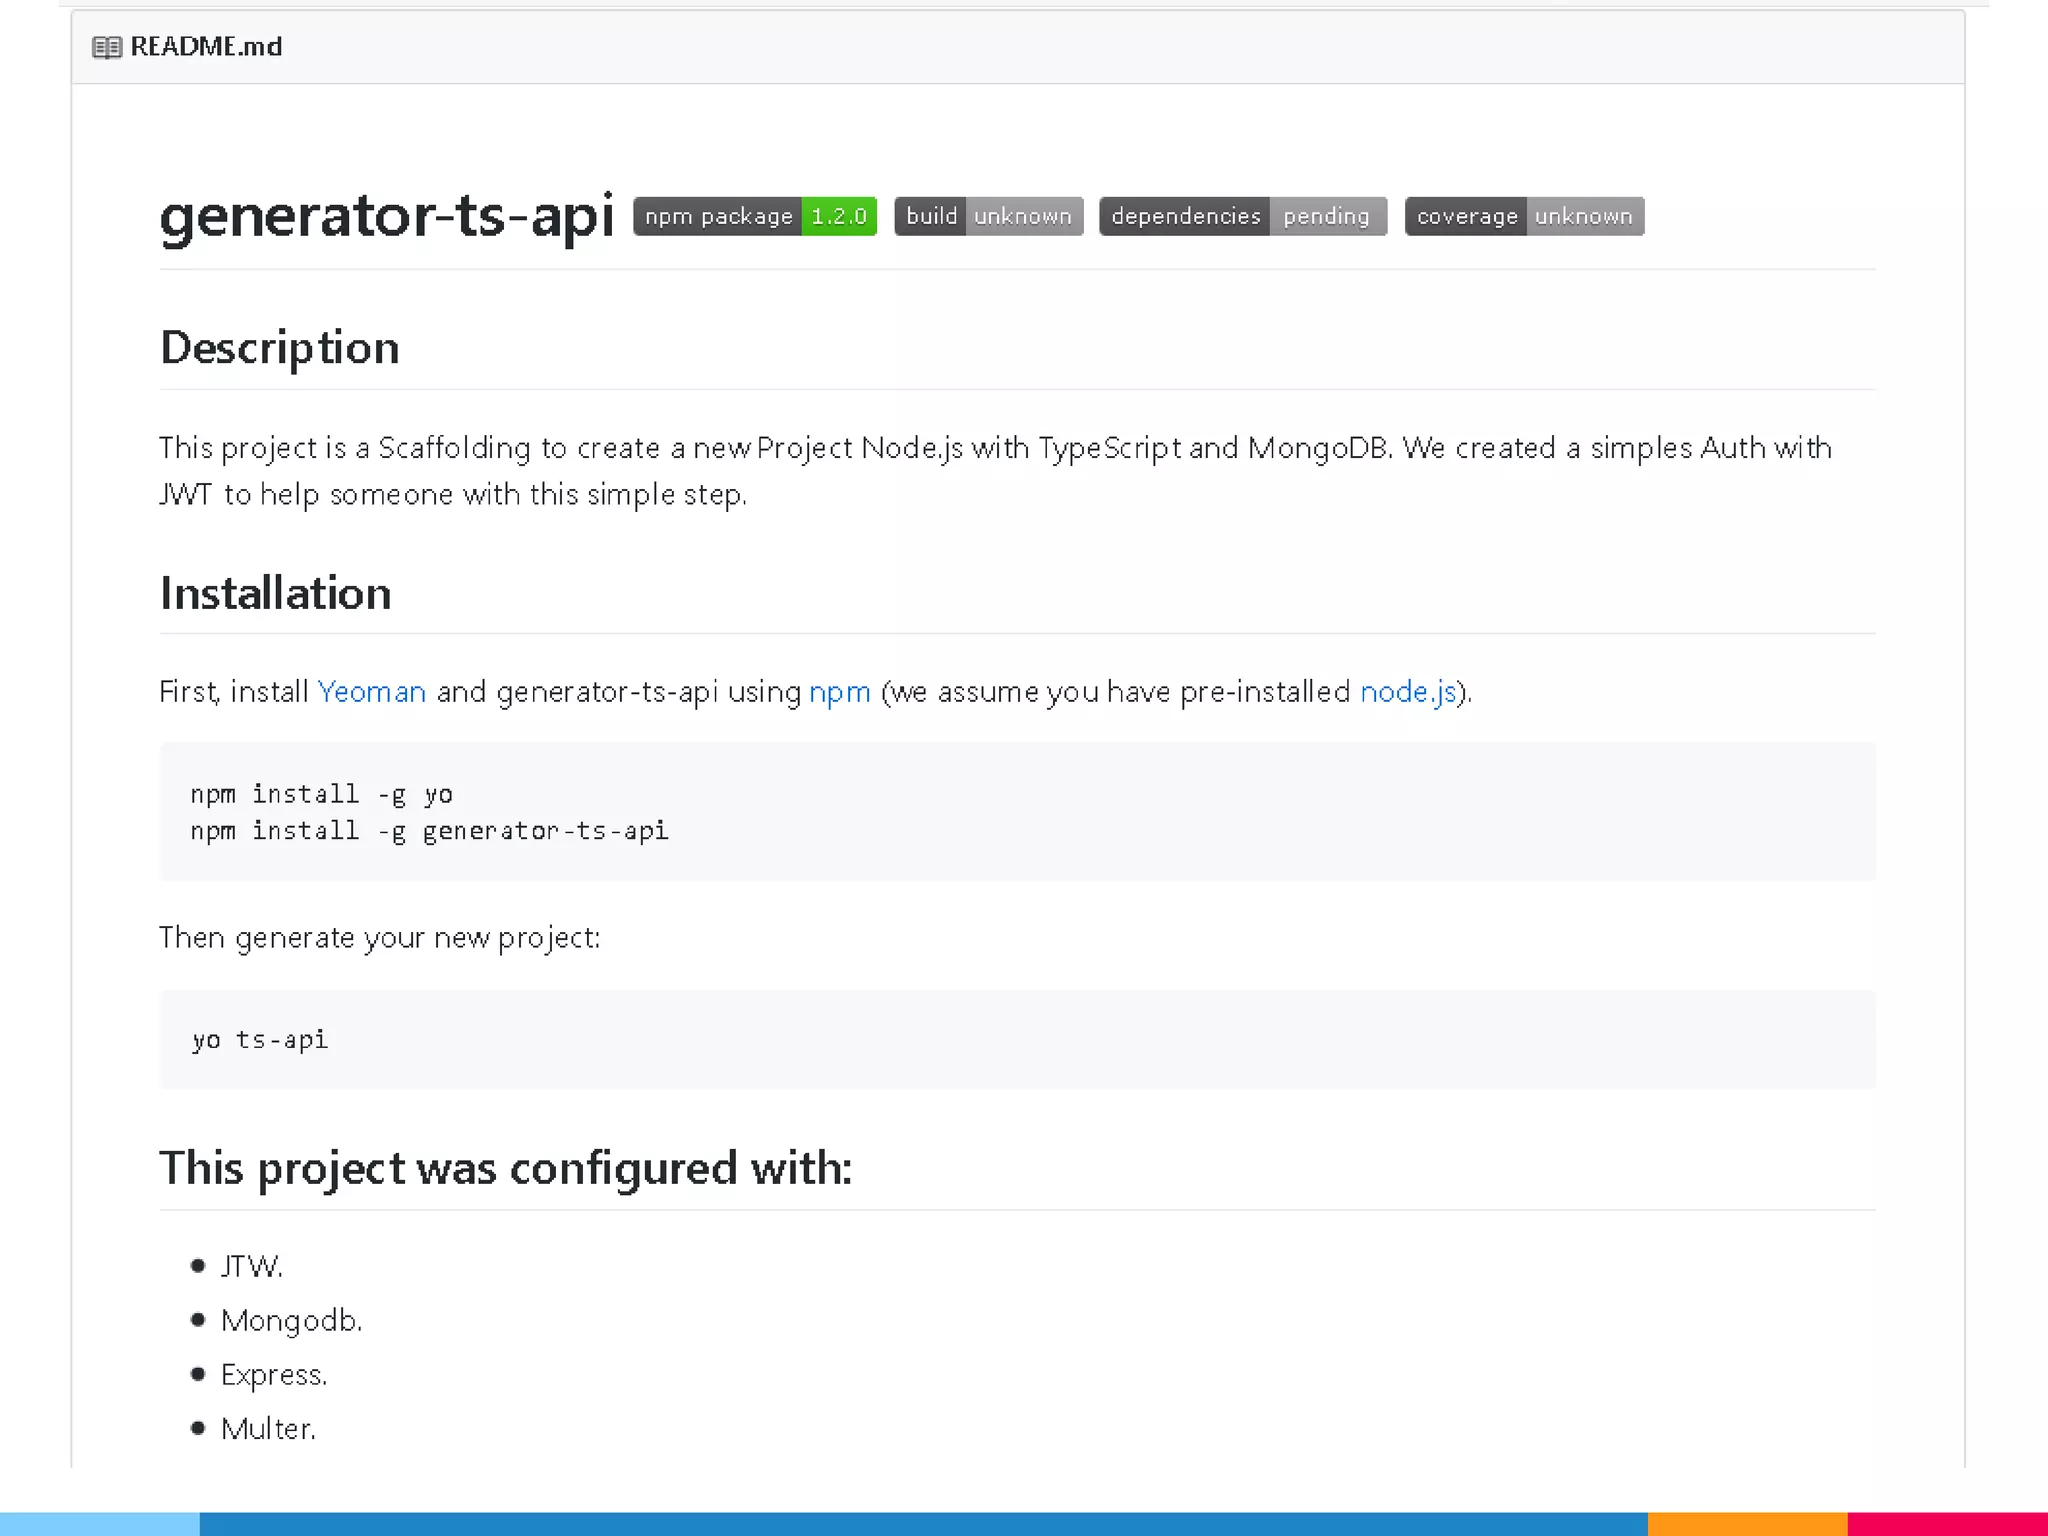Click the yo ts-api code block
Viewport: 2048px width, 1536px height.
point(260,1040)
